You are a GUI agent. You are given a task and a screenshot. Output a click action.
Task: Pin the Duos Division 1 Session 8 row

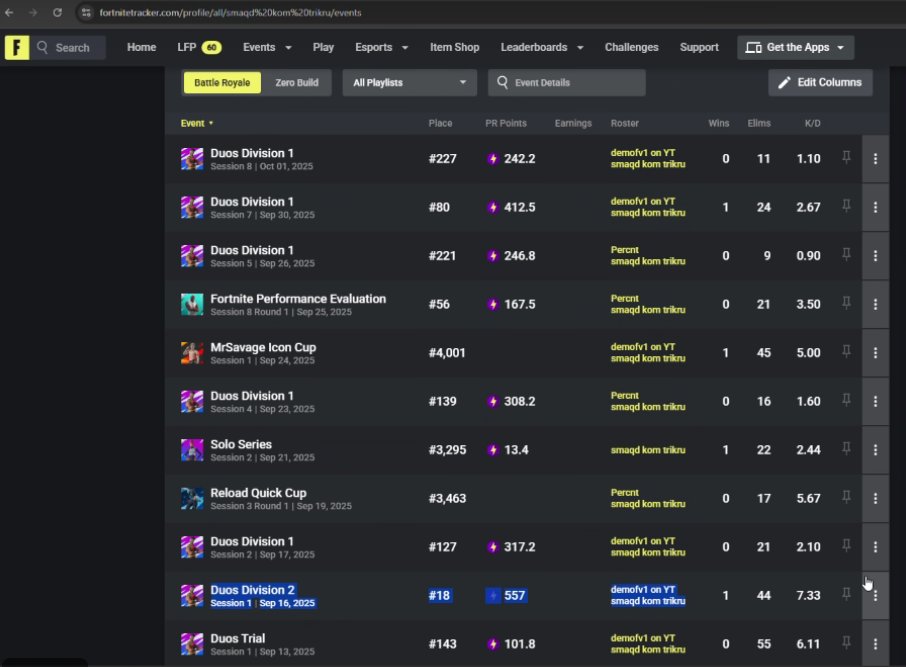coord(846,157)
